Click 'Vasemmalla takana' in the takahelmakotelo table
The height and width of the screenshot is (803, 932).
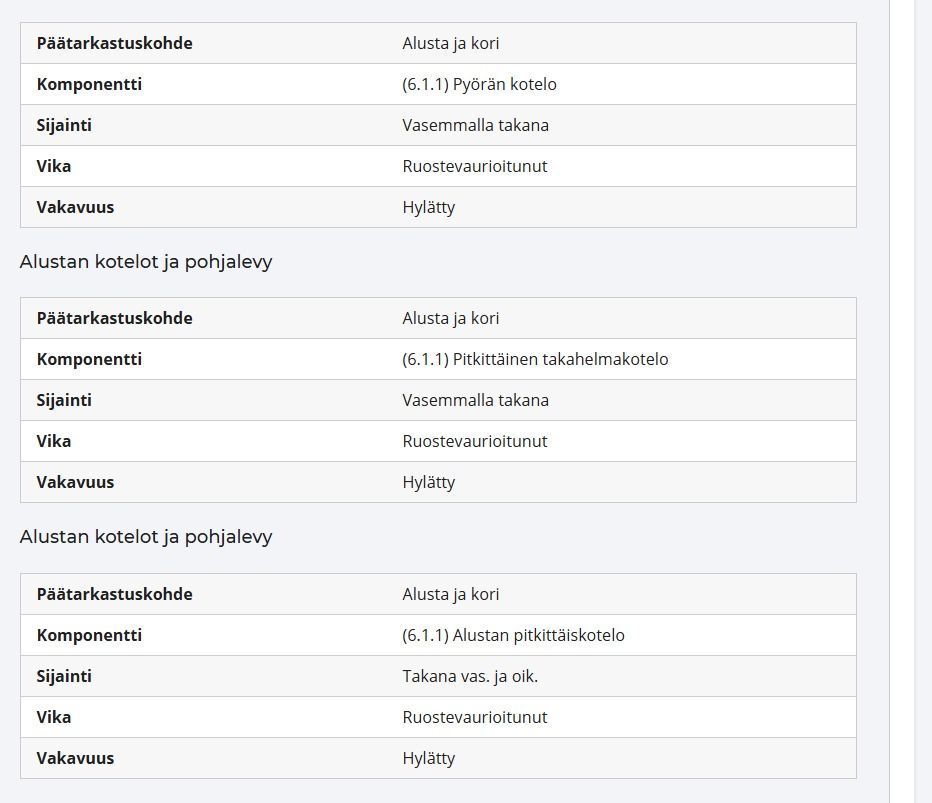click(475, 401)
